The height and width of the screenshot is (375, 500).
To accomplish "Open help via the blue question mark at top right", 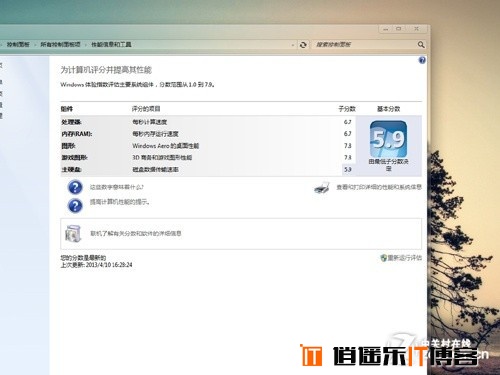I will (x=422, y=60).
